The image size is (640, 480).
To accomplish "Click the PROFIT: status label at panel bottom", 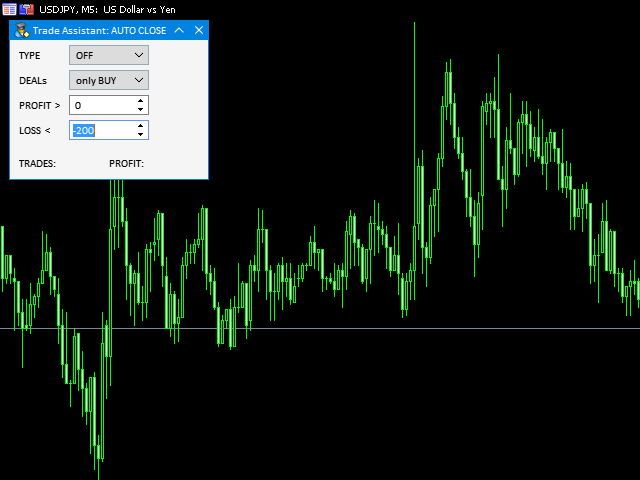I will (x=126, y=163).
